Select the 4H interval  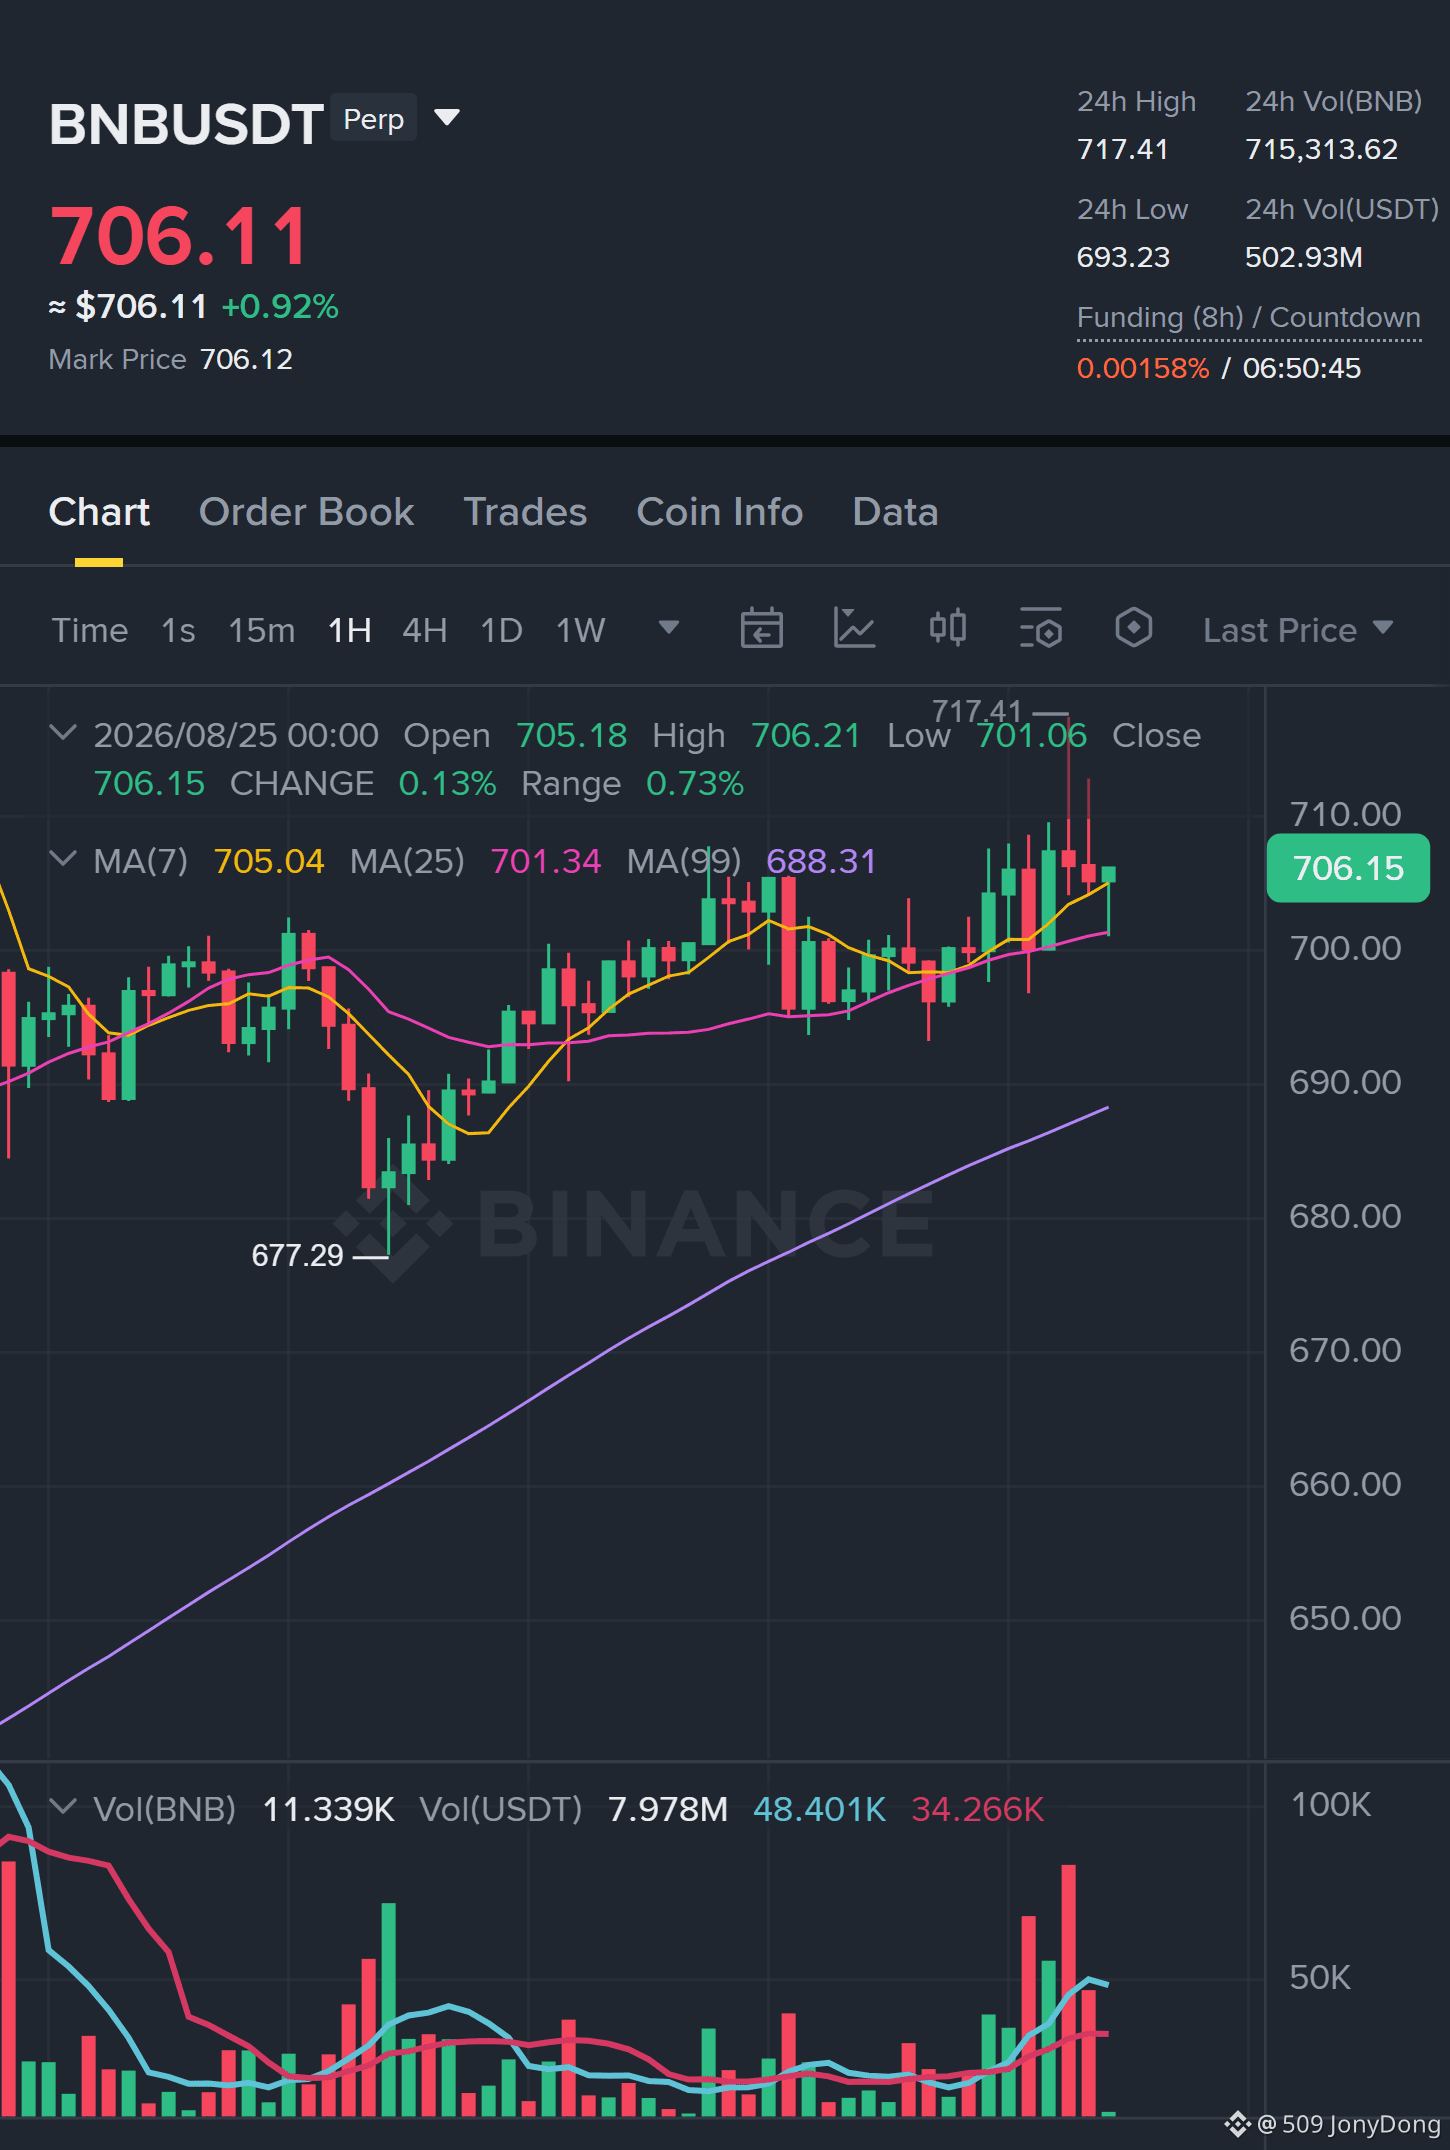click(x=425, y=630)
